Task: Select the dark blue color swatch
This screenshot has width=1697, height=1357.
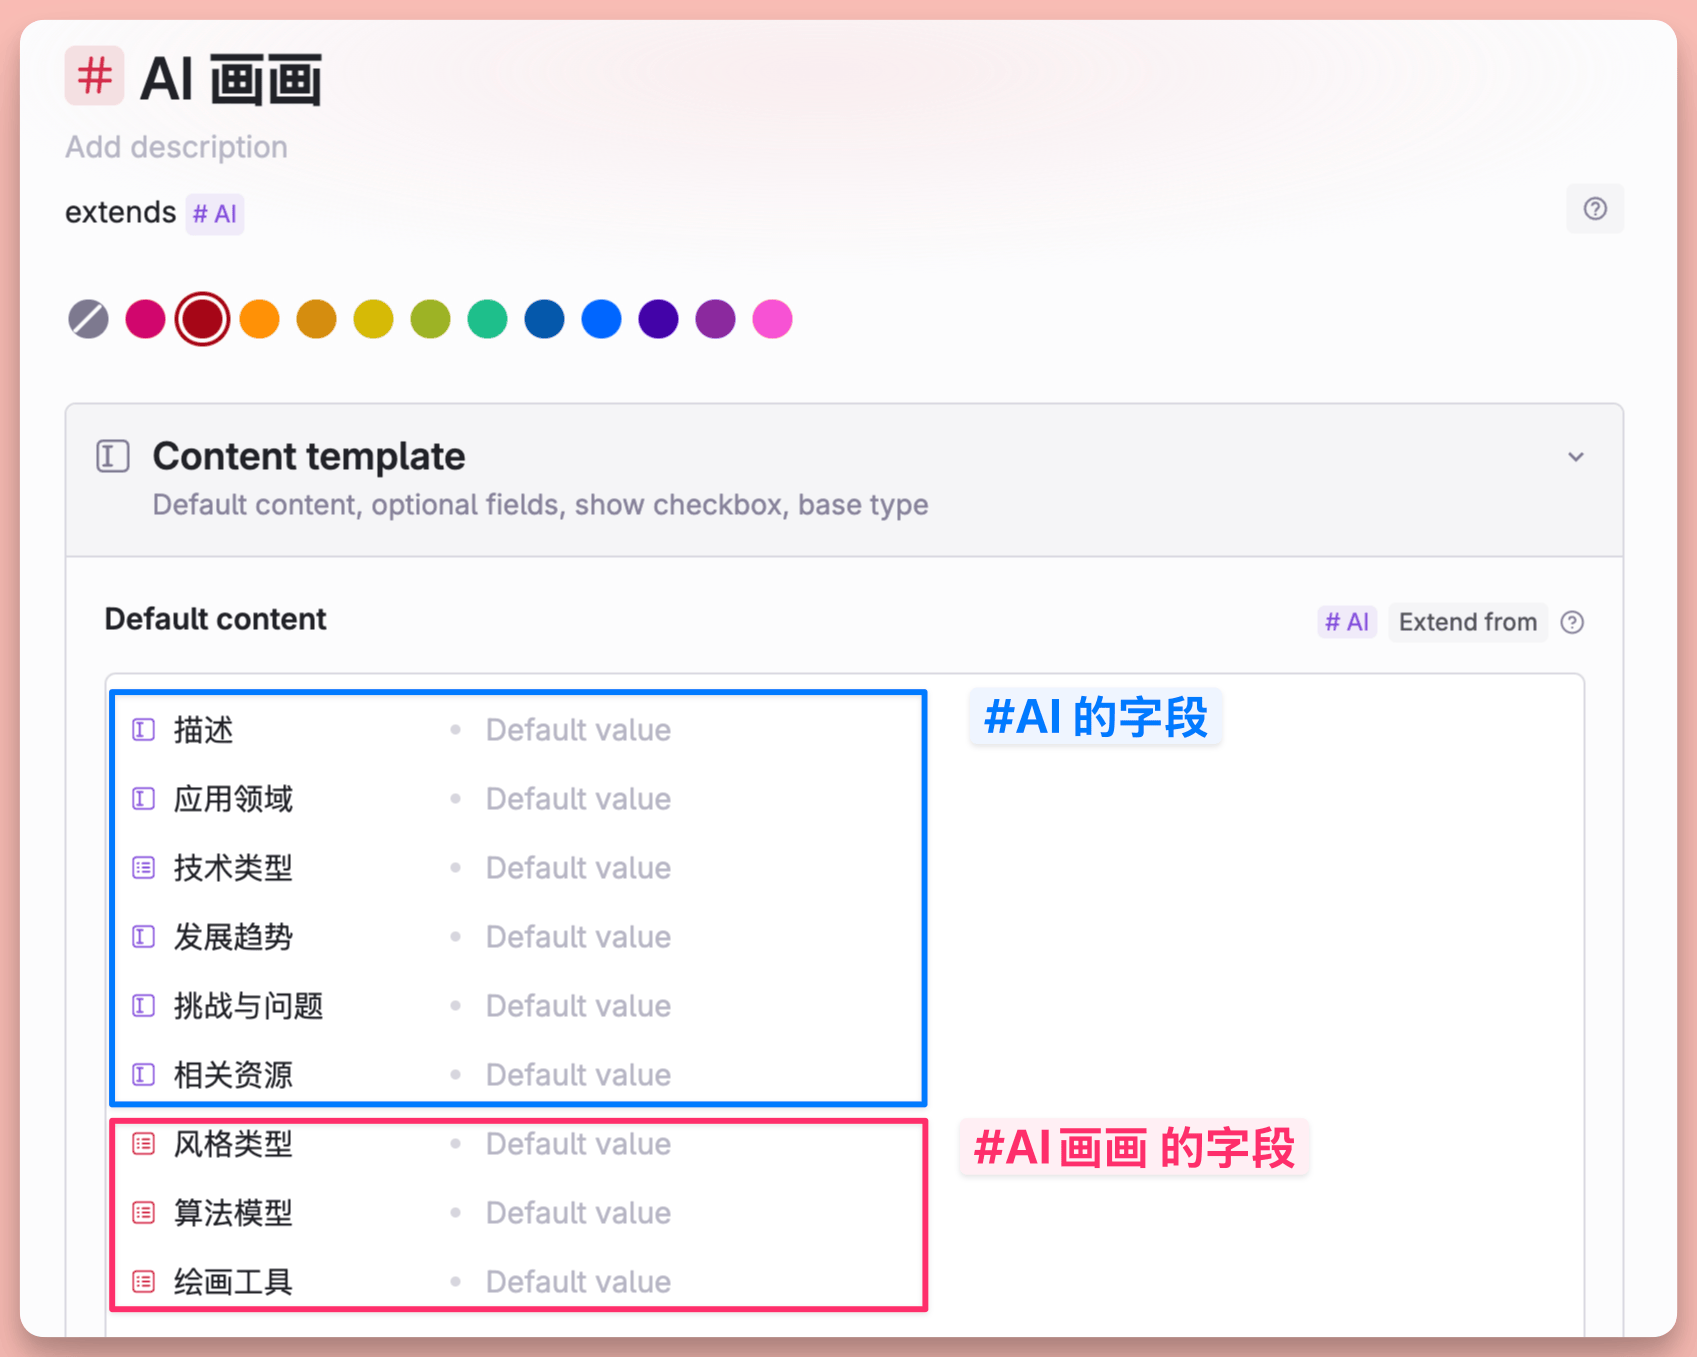Action: pos(545,319)
